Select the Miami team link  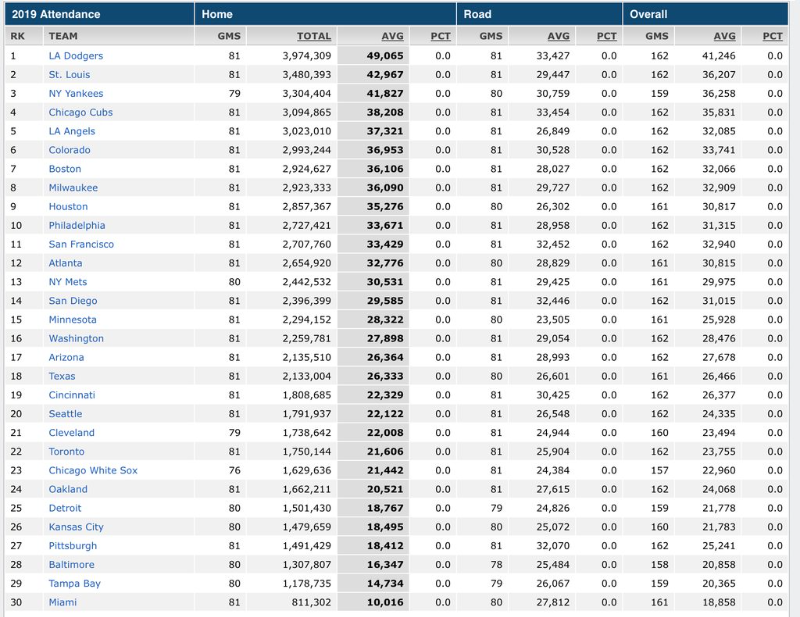click(62, 602)
